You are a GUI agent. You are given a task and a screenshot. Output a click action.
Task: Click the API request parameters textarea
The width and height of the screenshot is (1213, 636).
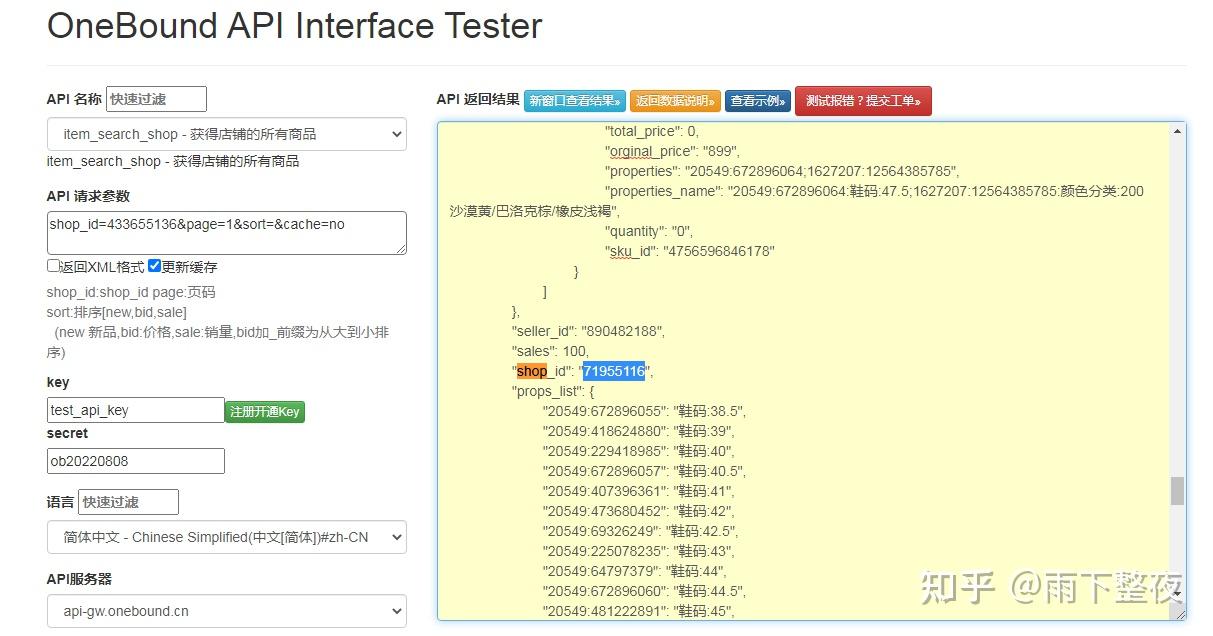click(226, 233)
